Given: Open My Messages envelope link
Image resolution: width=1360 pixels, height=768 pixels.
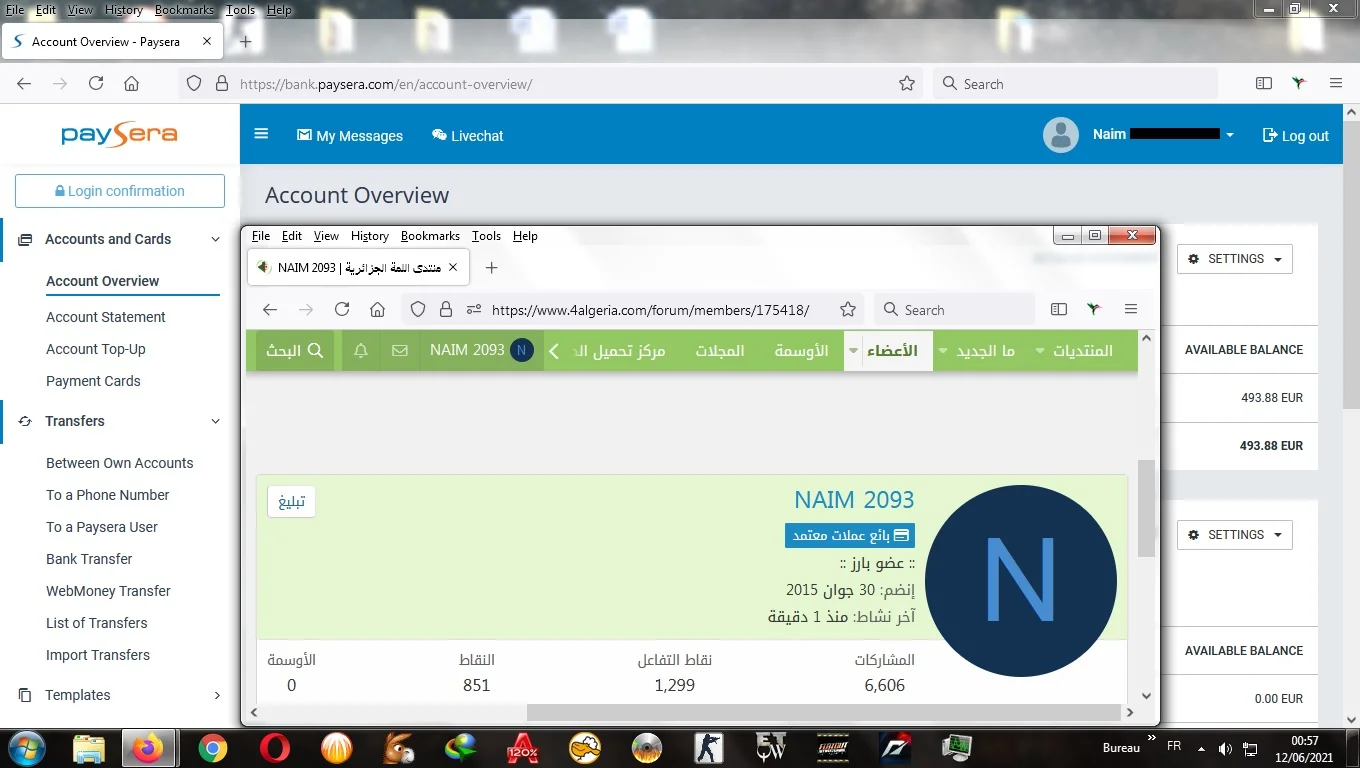Looking at the screenshot, I should tap(350, 136).
